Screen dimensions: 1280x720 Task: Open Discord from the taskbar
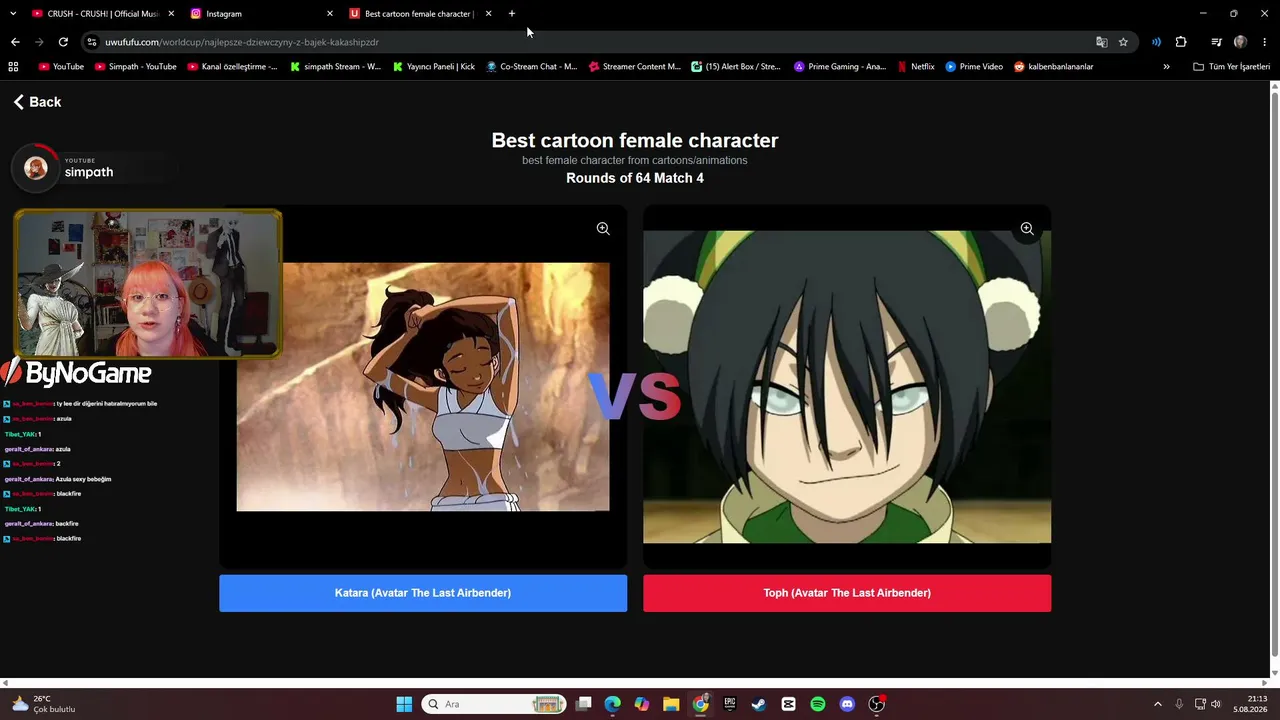(x=847, y=704)
